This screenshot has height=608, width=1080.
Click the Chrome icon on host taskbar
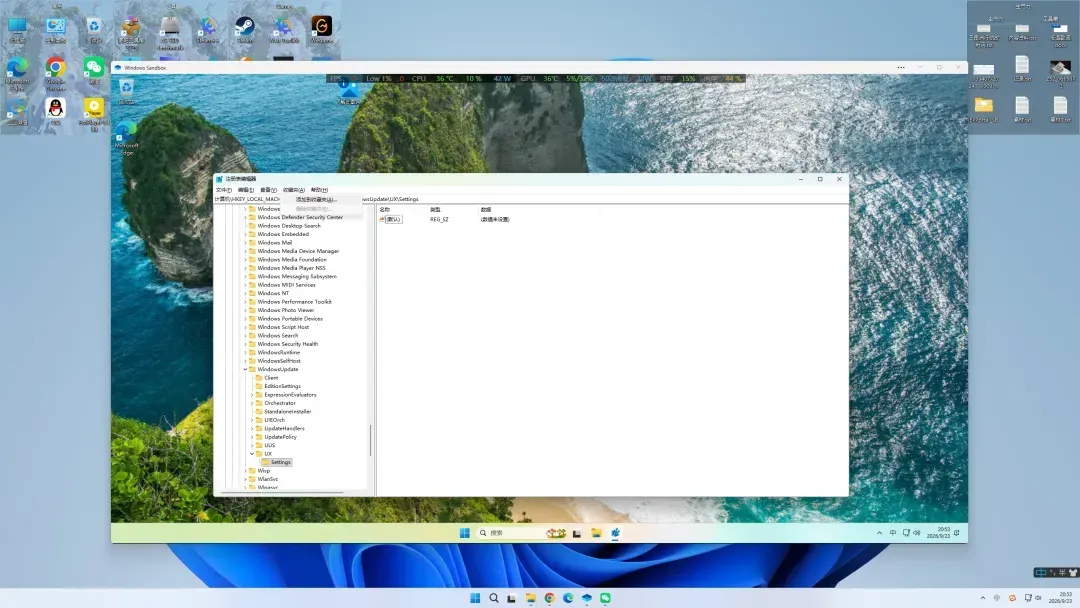549,598
